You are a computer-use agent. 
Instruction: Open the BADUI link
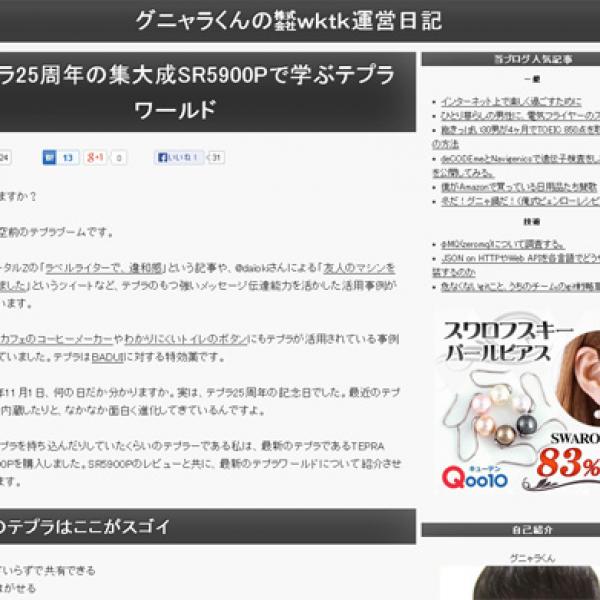(x=108, y=357)
